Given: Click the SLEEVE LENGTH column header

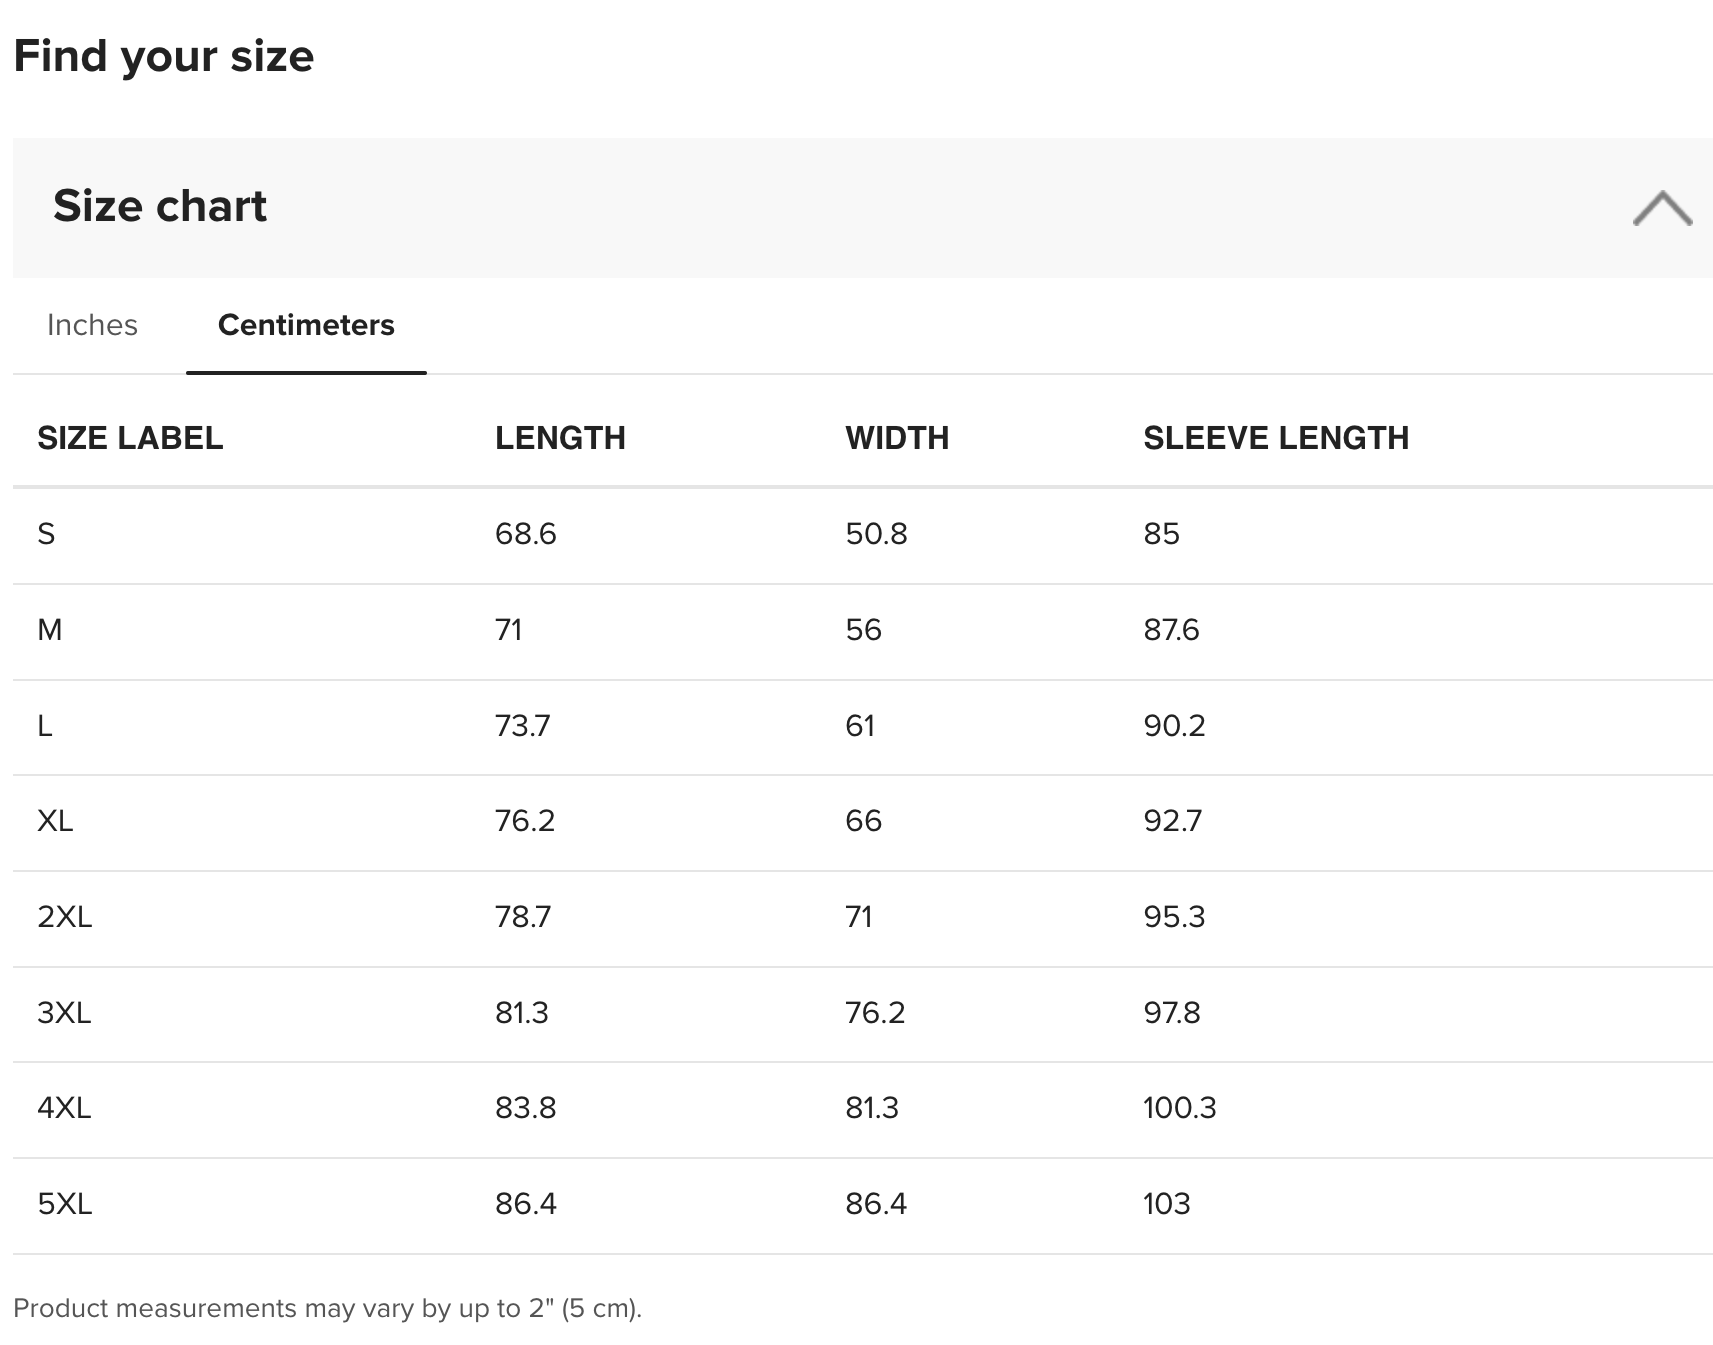Looking at the screenshot, I should pyautogui.click(x=1276, y=438).
